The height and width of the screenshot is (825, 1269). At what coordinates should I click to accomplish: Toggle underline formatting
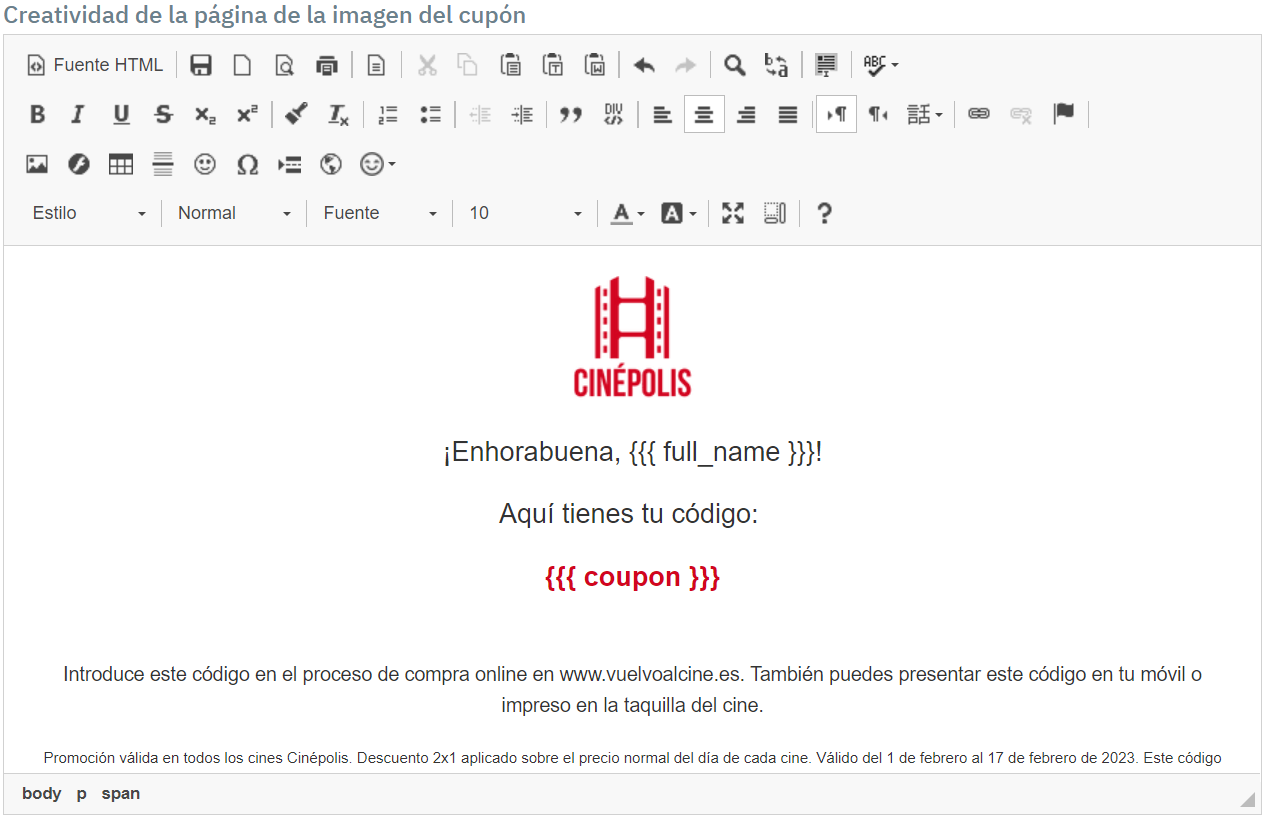point(121,114)
